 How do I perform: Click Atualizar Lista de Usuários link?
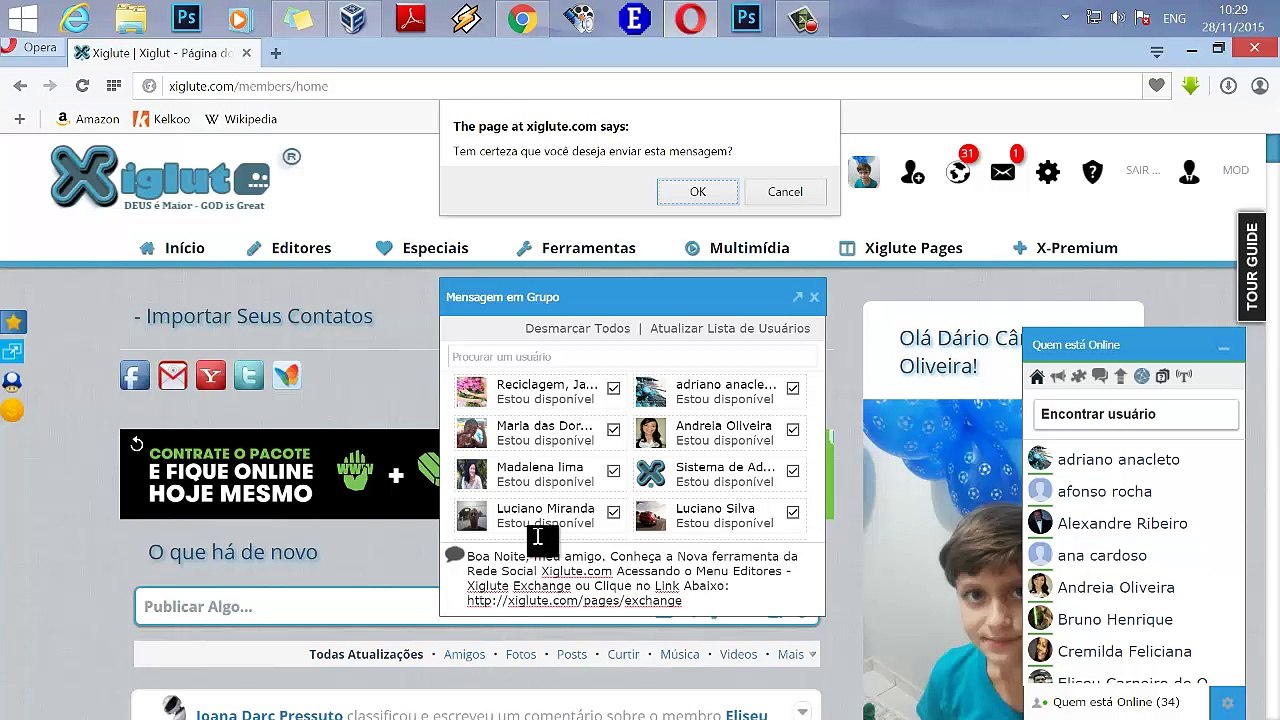point(730,328)
